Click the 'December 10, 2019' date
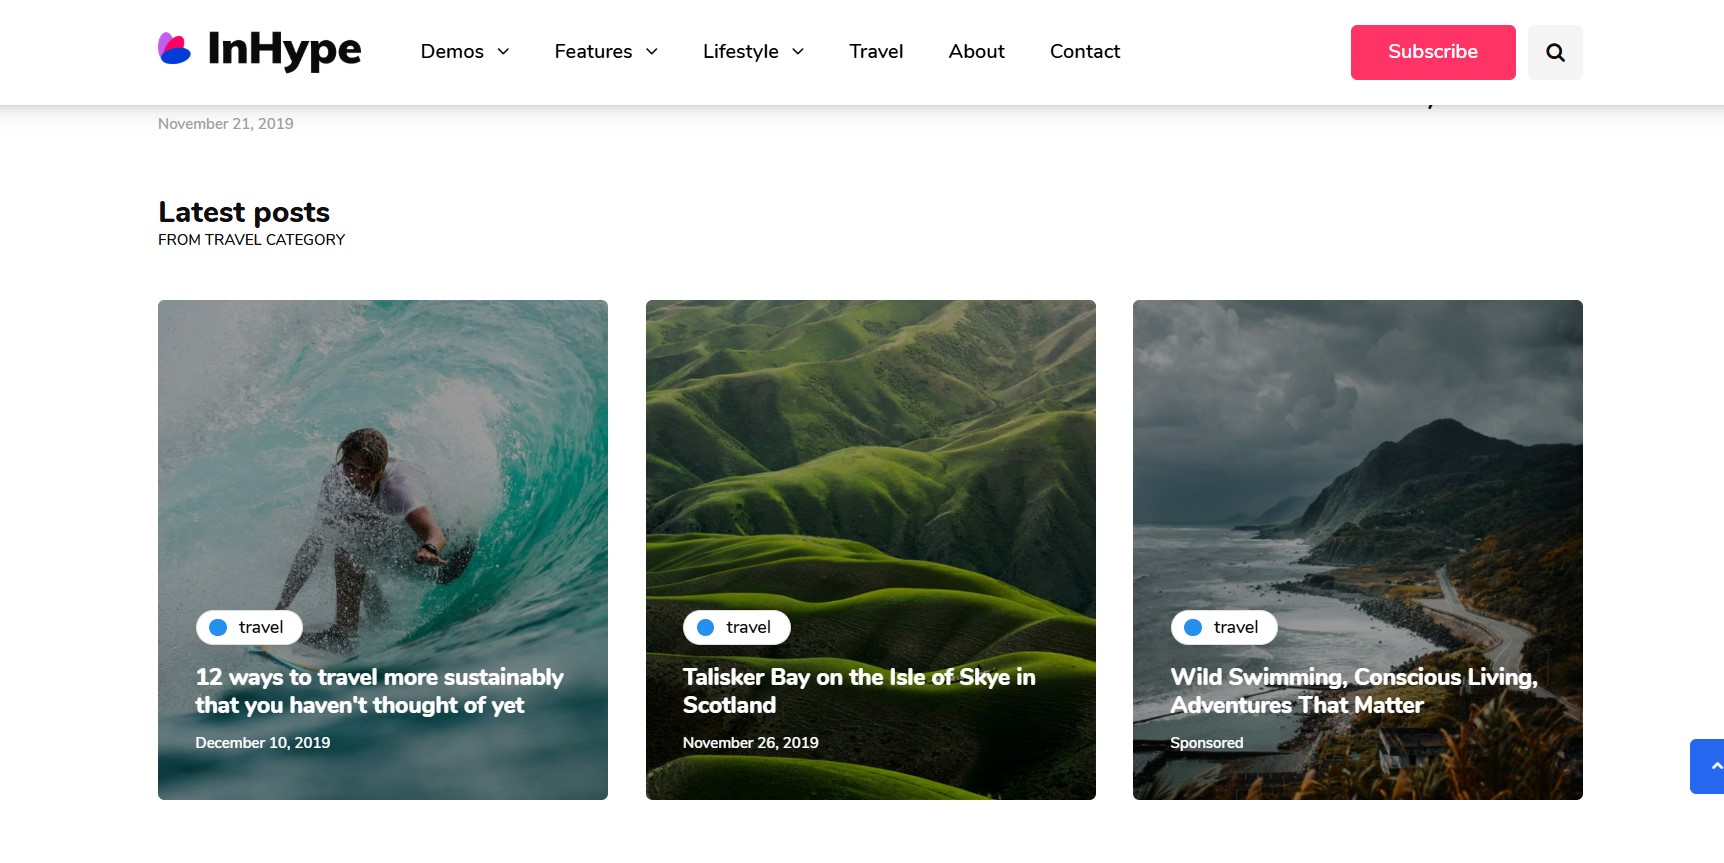The image size is (1724, 863). [x=263, y=743]
